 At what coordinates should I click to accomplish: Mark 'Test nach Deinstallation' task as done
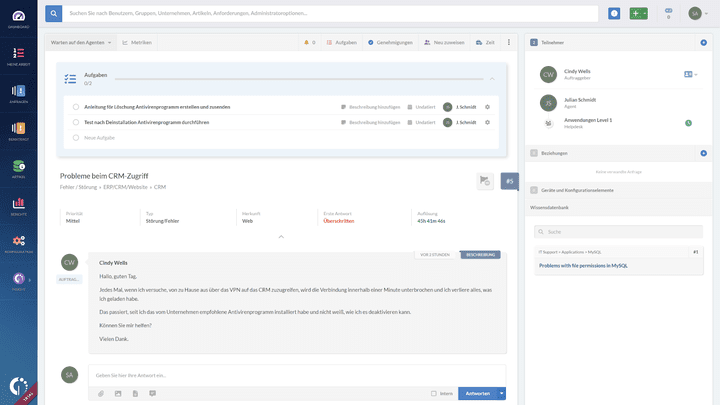coord(76,122)
